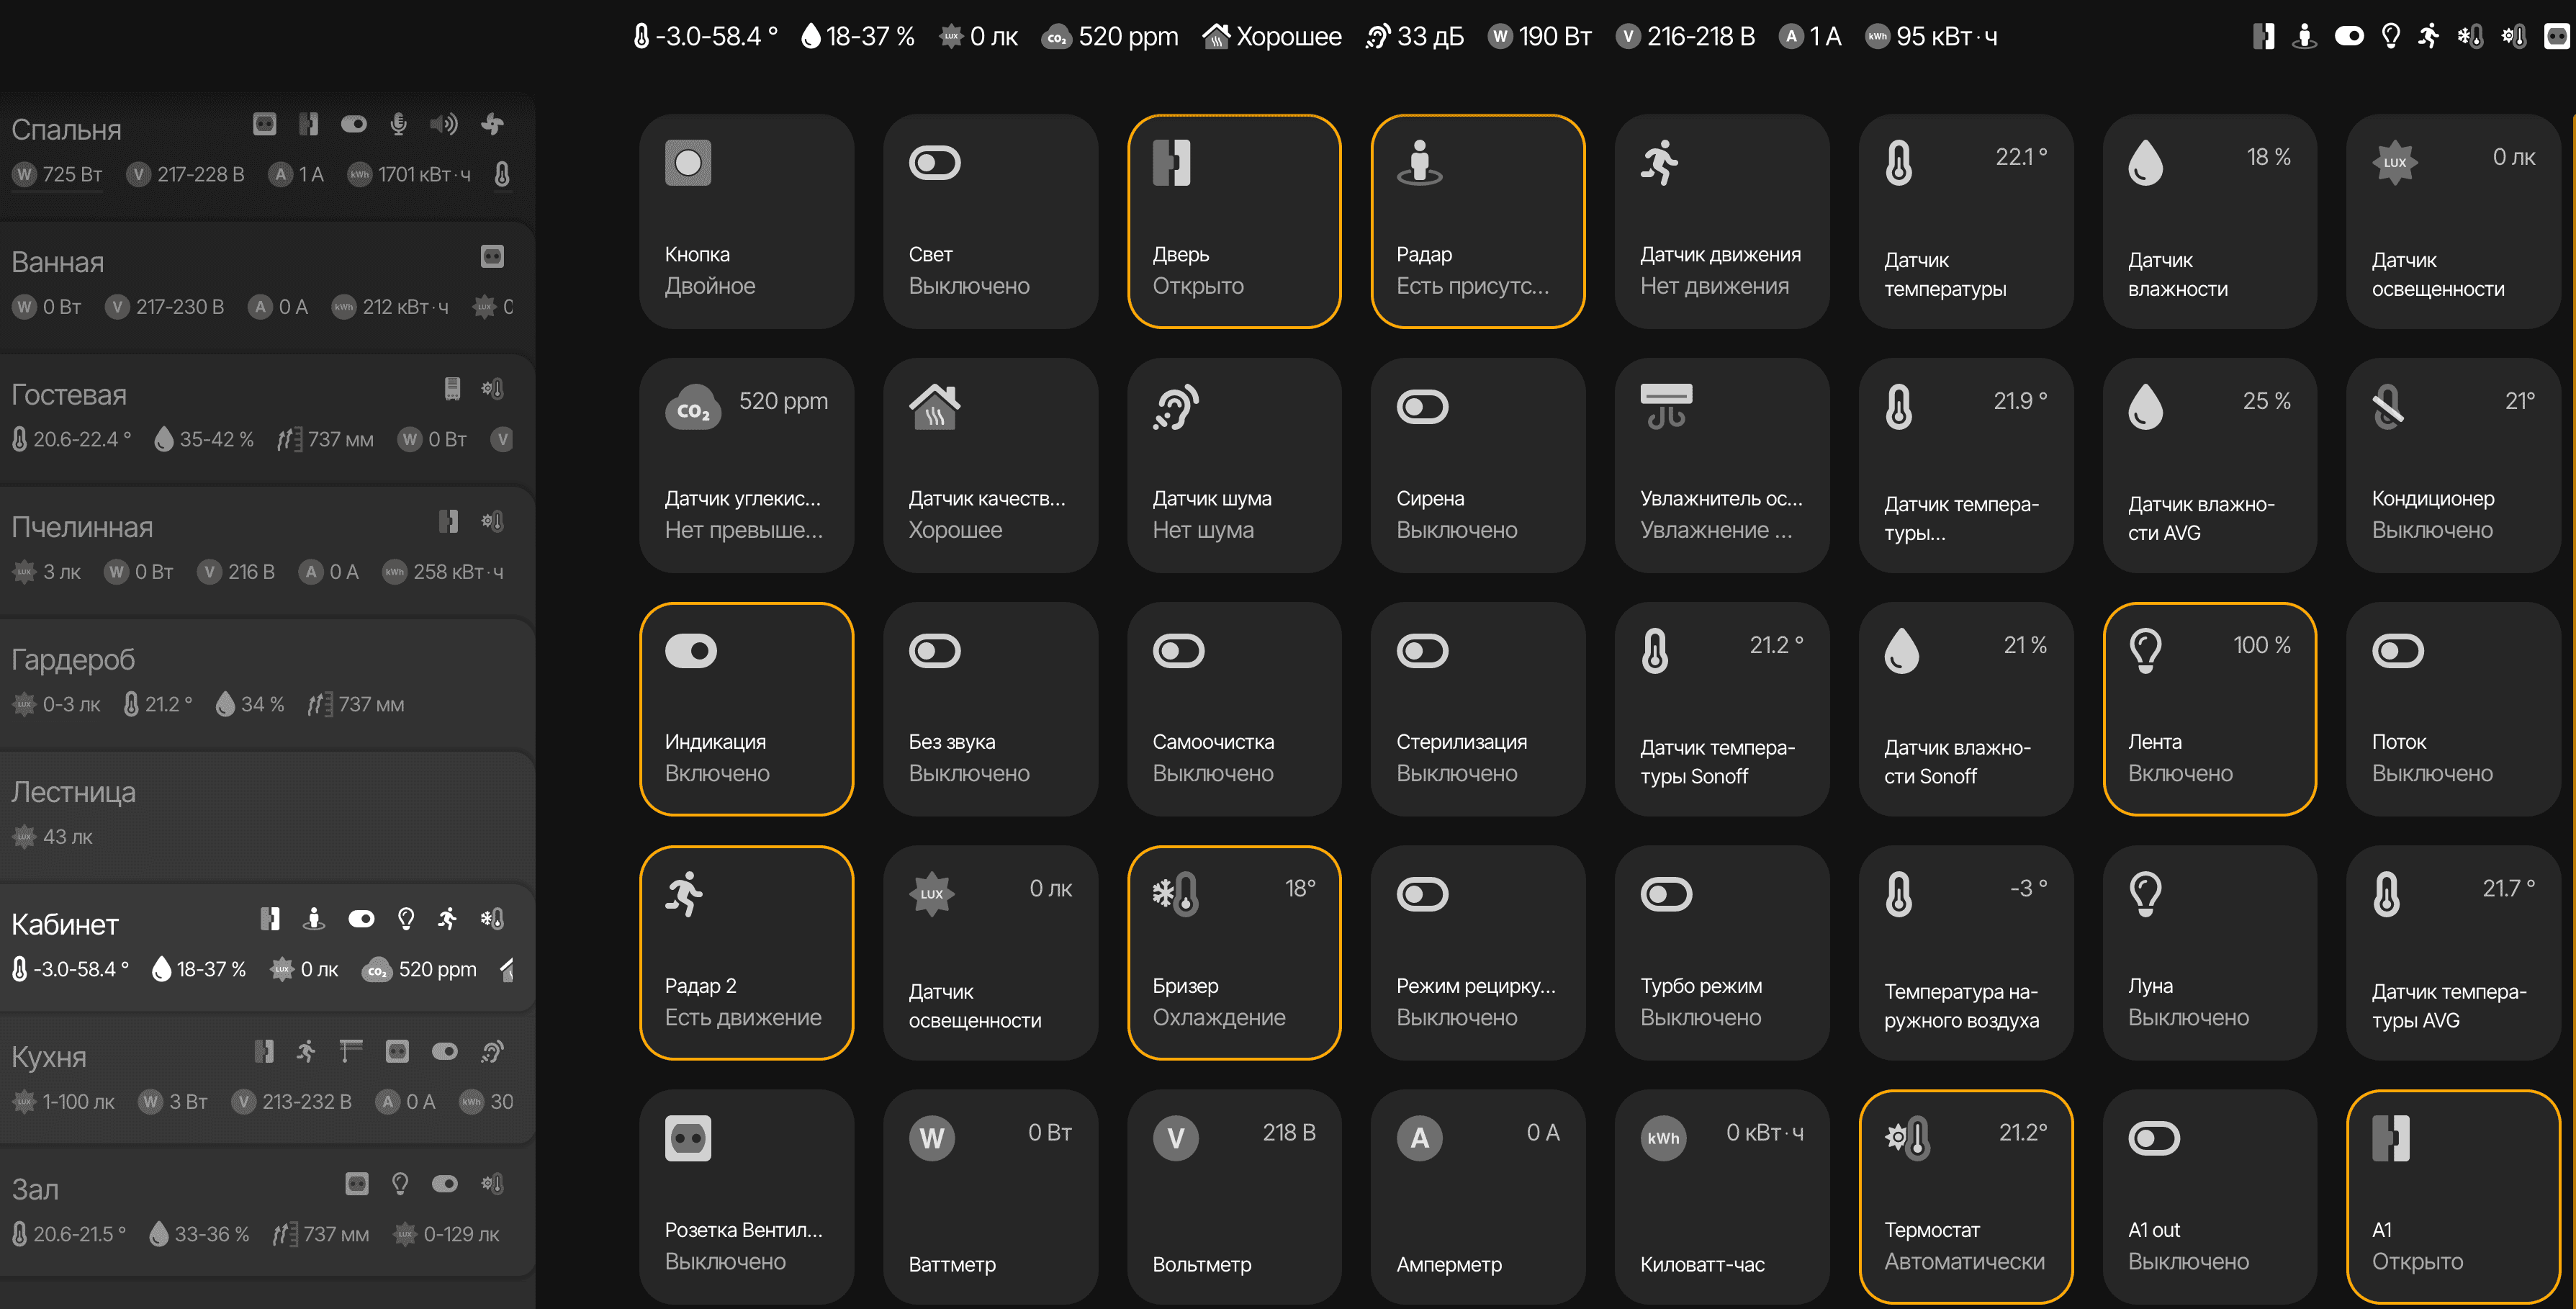Image resolution: width=2576 pixels, height=1309 pixels.
Task: Open the Гостевая room panel
Action: (x=68, y=395)
